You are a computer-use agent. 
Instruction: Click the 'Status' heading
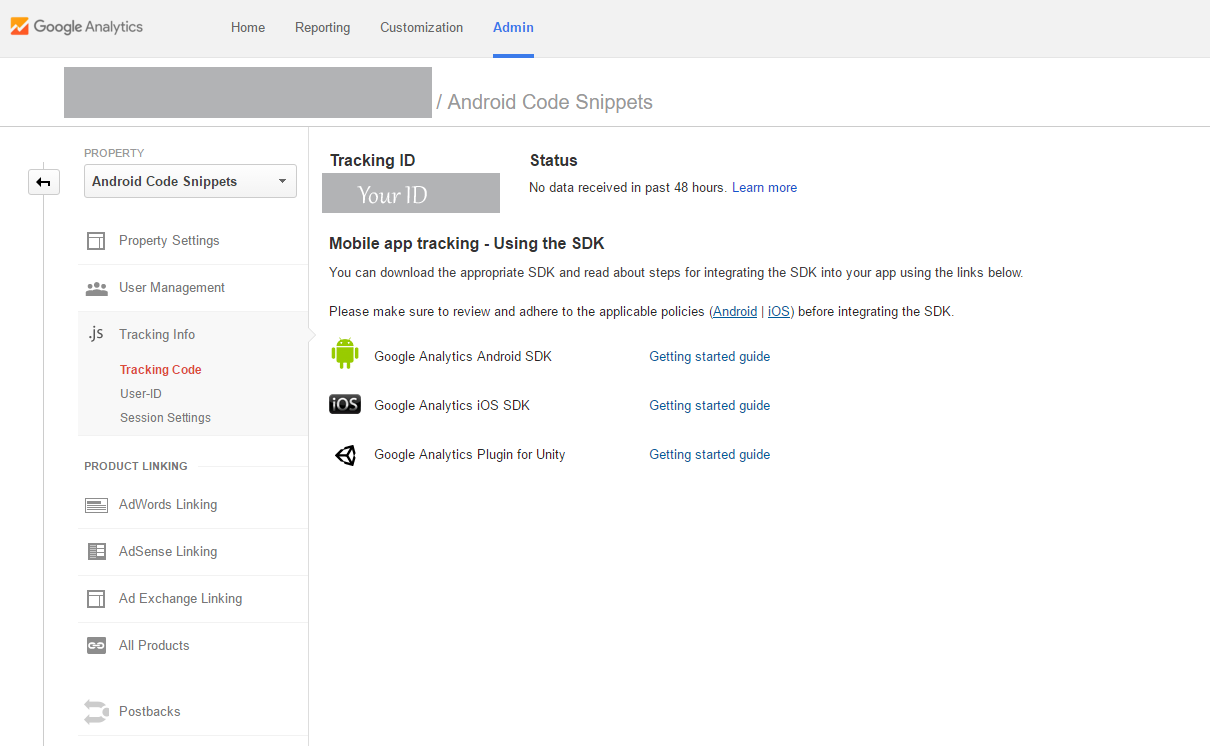[x=554, y=161]
